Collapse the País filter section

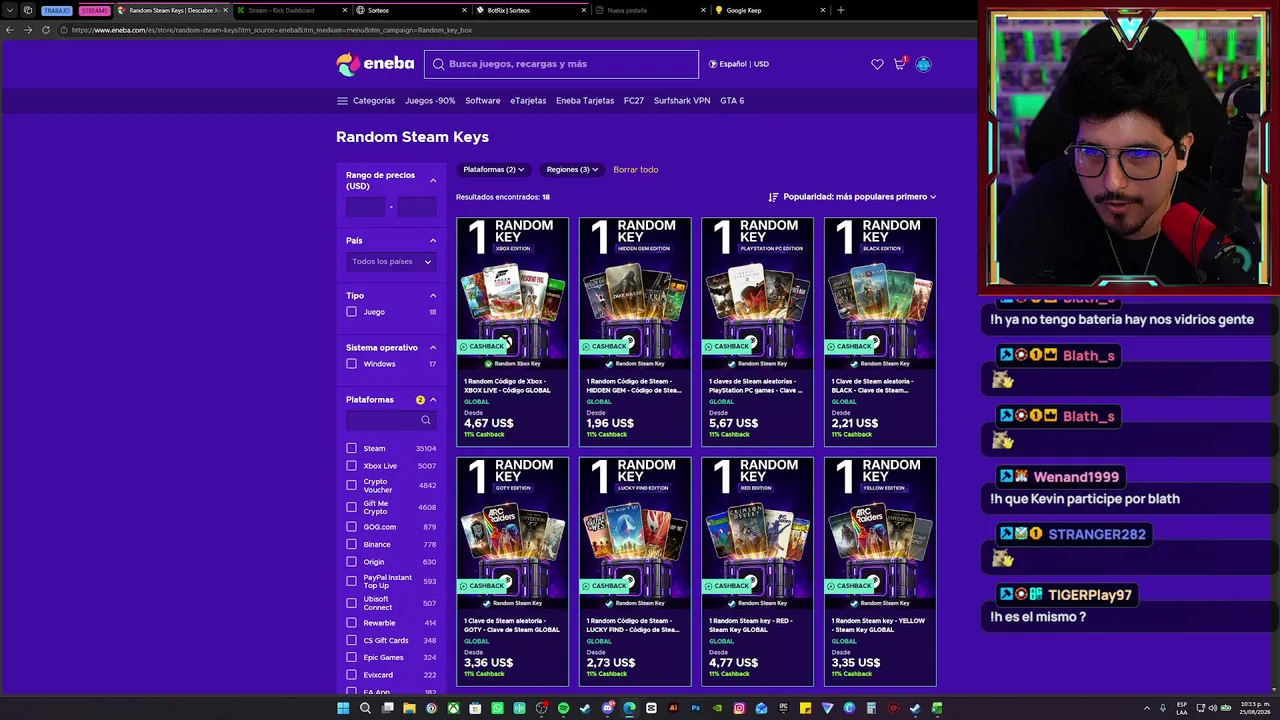(x=433, y=241)
